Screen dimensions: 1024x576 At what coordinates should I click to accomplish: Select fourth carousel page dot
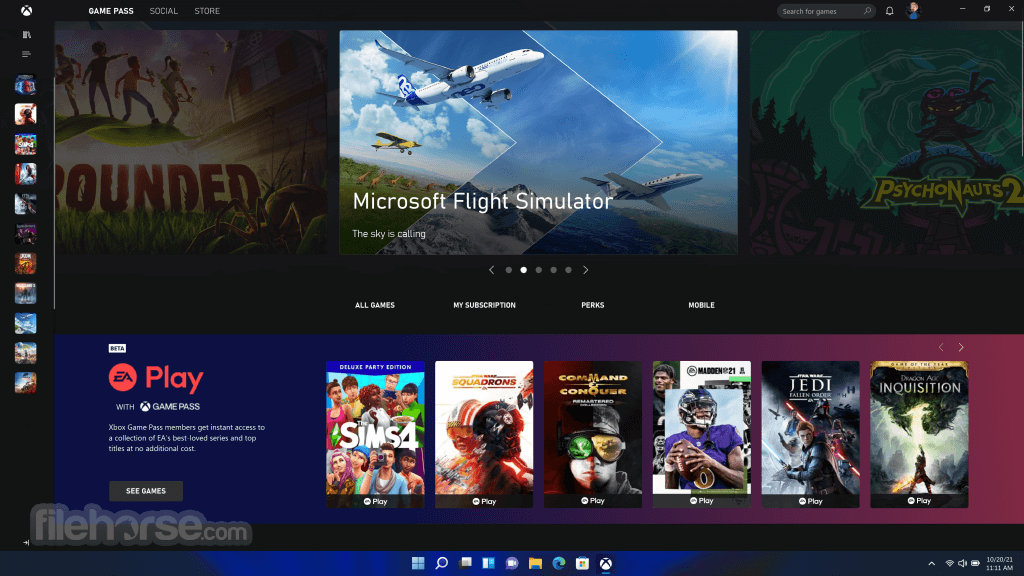(554, 270)
